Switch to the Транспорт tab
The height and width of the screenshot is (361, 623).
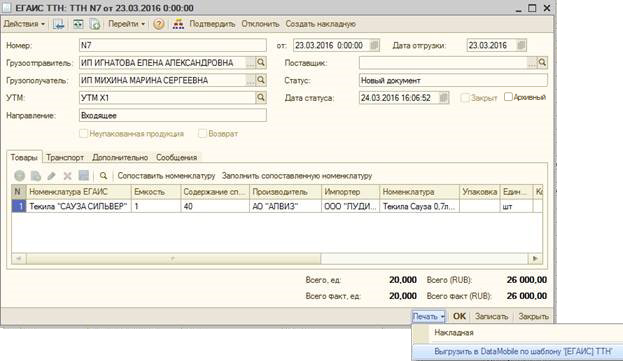[65, 158]
